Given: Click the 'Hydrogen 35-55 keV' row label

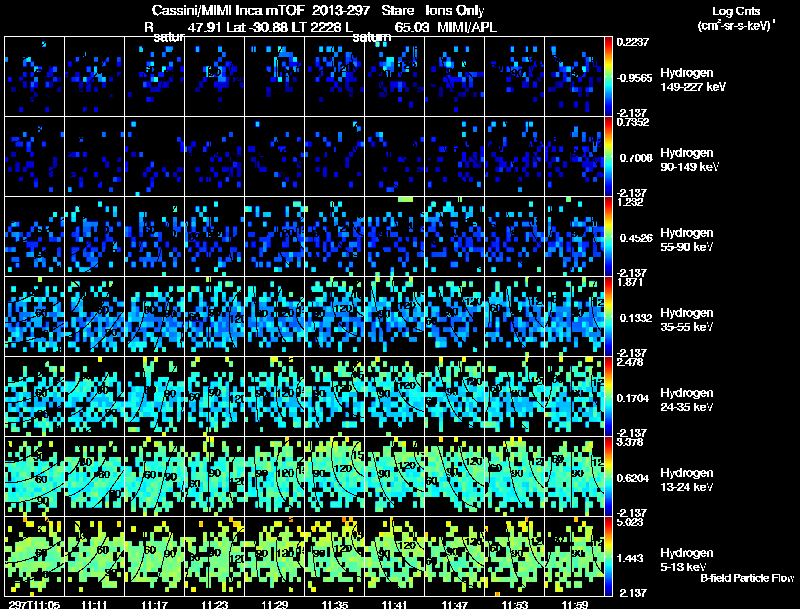Looking at the screenshot, I should click(686, 320).
